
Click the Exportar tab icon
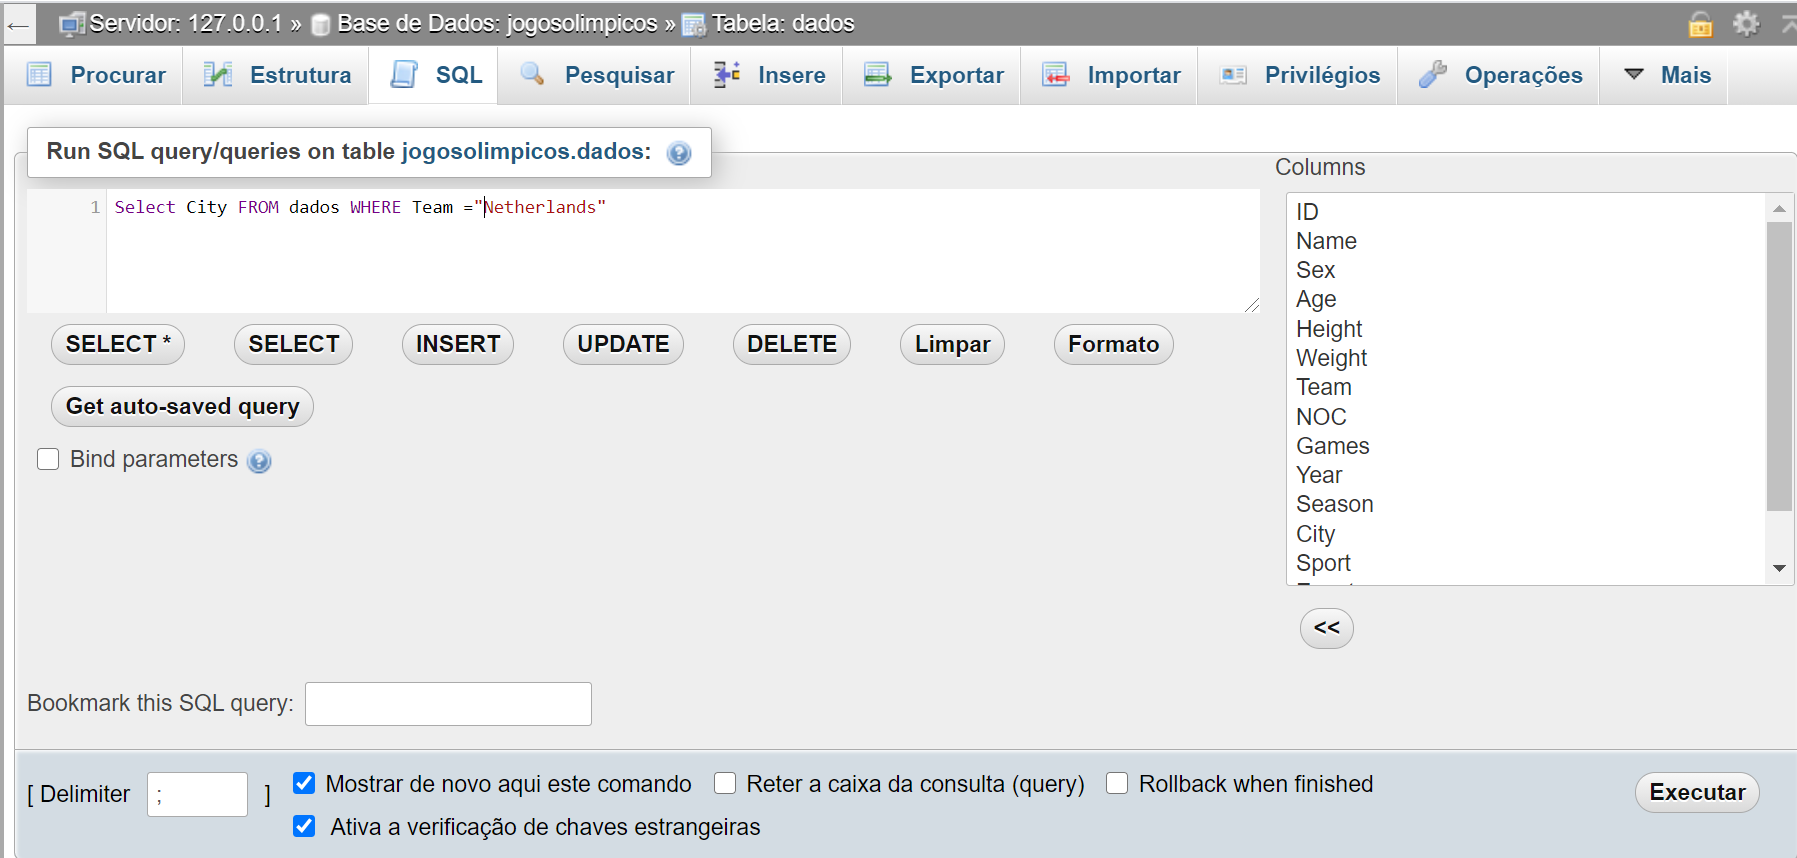pyautogui.click(x=877, y=75)
